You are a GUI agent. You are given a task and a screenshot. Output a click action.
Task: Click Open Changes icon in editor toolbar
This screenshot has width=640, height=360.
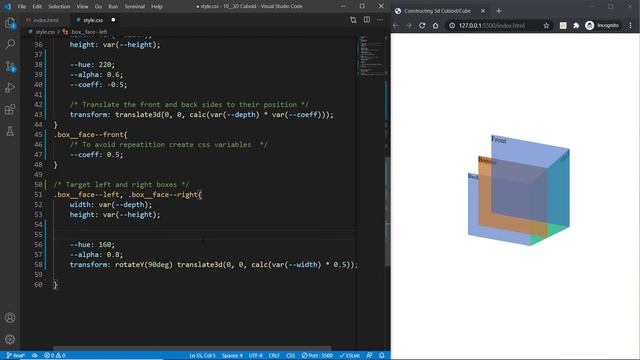[x=353, y=20]
